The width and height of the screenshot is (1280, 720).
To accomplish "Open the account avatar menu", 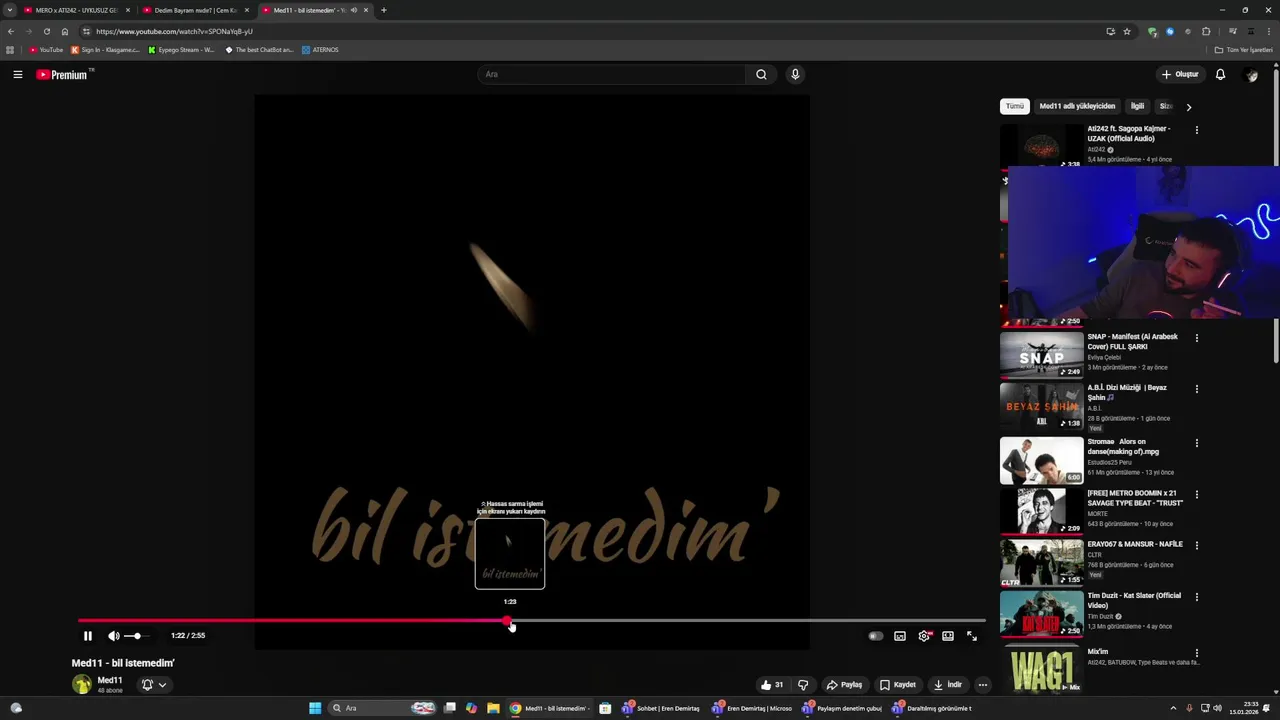I will click(1251, 74).
